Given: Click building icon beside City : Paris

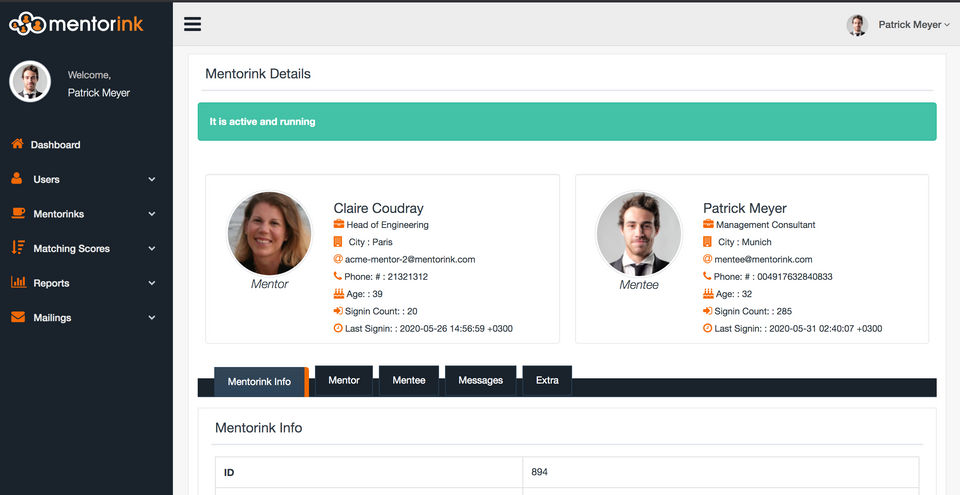Looking at the screenshot, I should tap(338, 241).
